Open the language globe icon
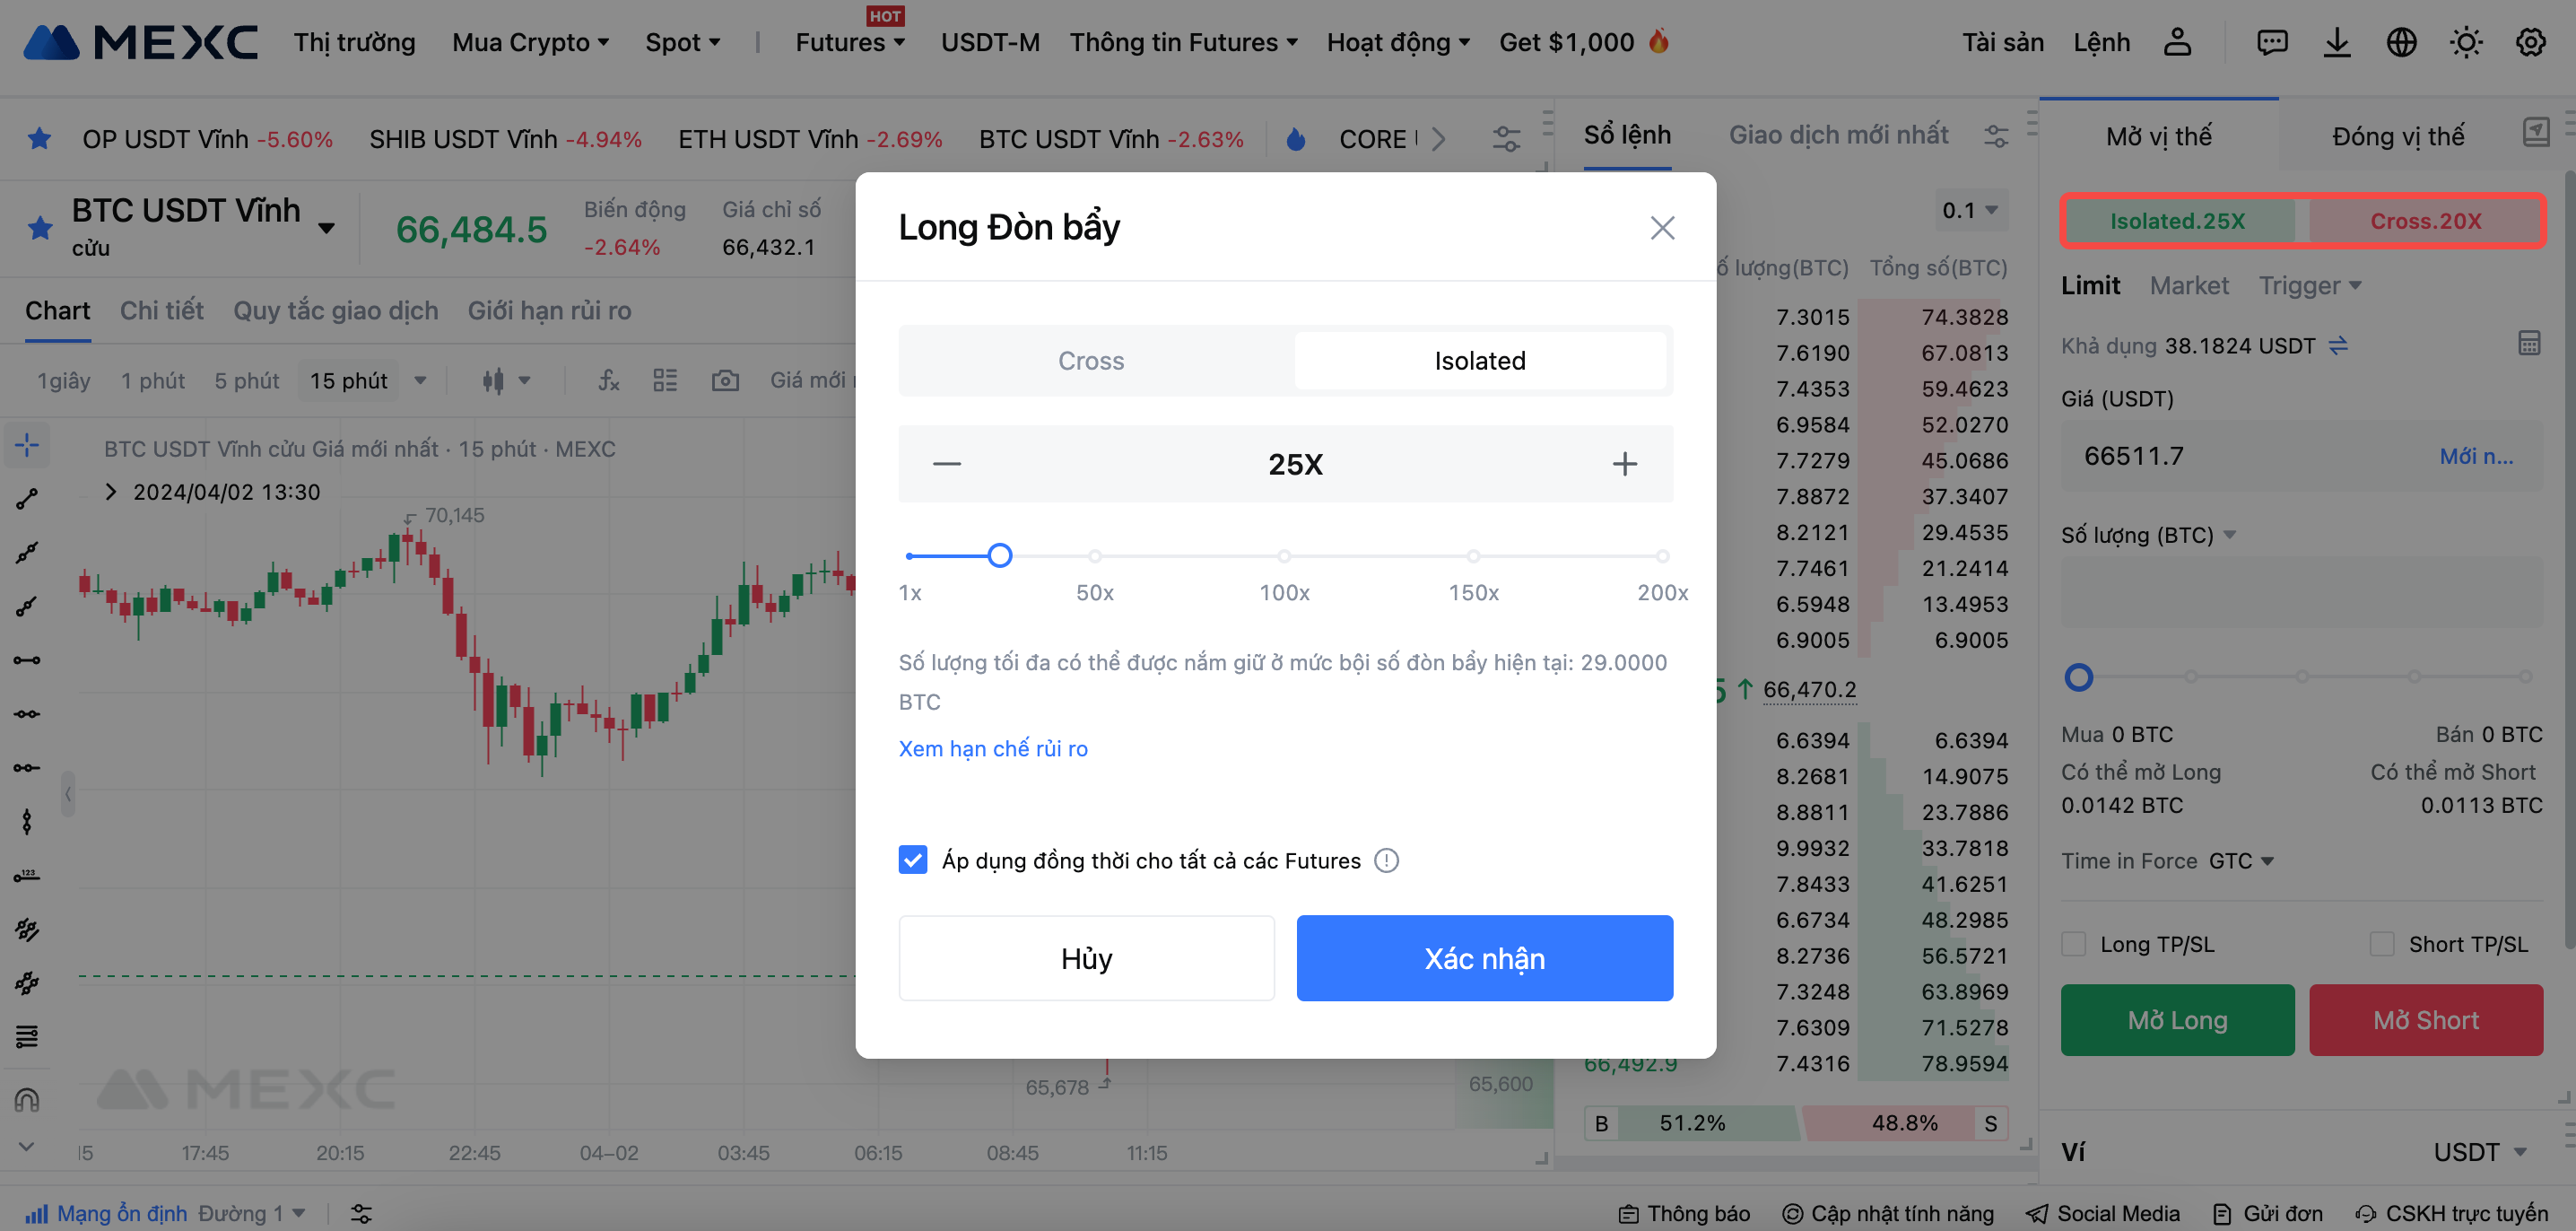The width and height of the screenshot is (2576, 1231). tap(2401, 42)
